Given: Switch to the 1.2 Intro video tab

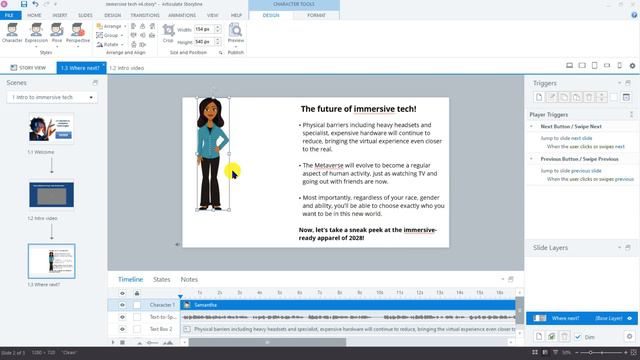Looking at the screenshot, I should point(127,68).
